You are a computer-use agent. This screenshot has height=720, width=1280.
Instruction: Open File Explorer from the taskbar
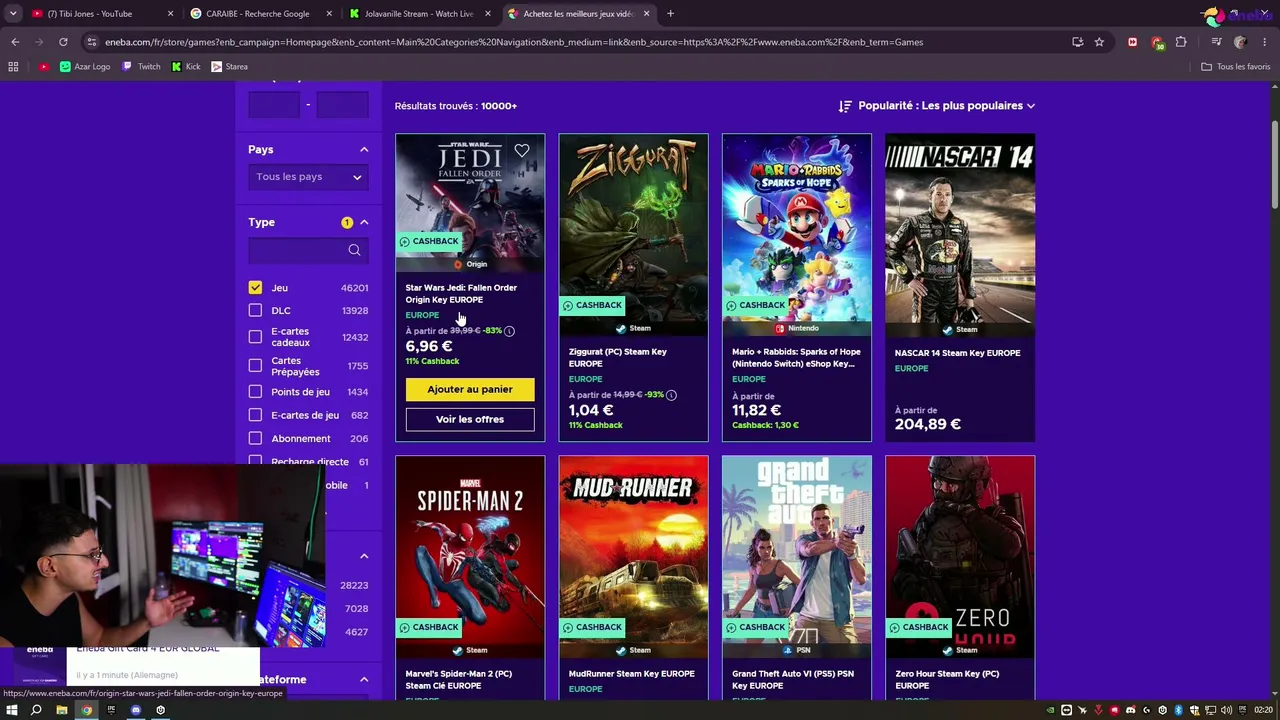click(61, 710)
